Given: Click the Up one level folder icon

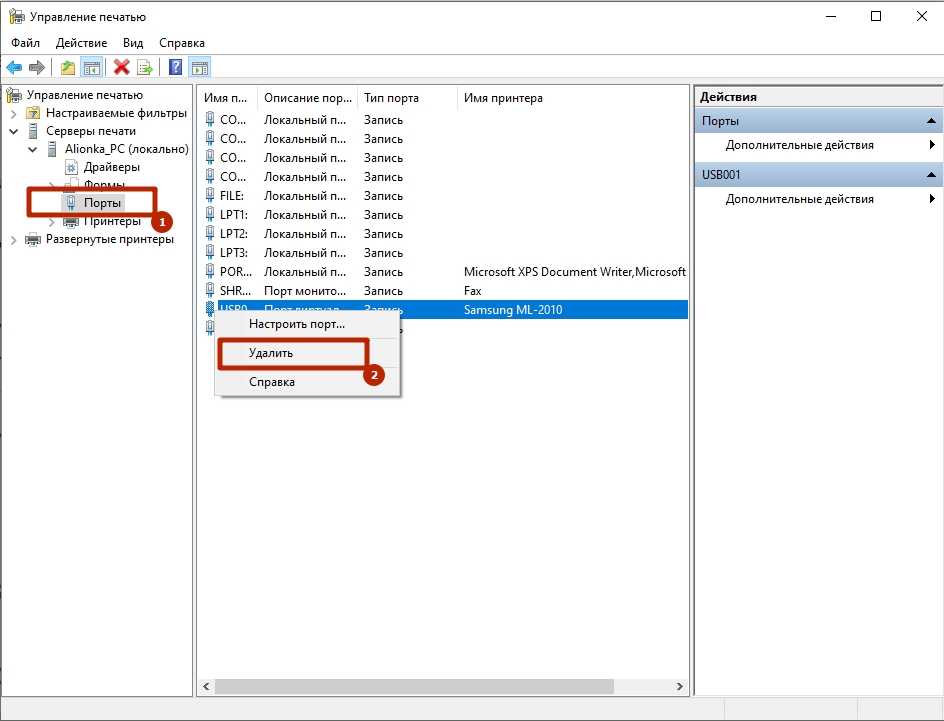Looking at the screenshot, I should click(67, 67).
